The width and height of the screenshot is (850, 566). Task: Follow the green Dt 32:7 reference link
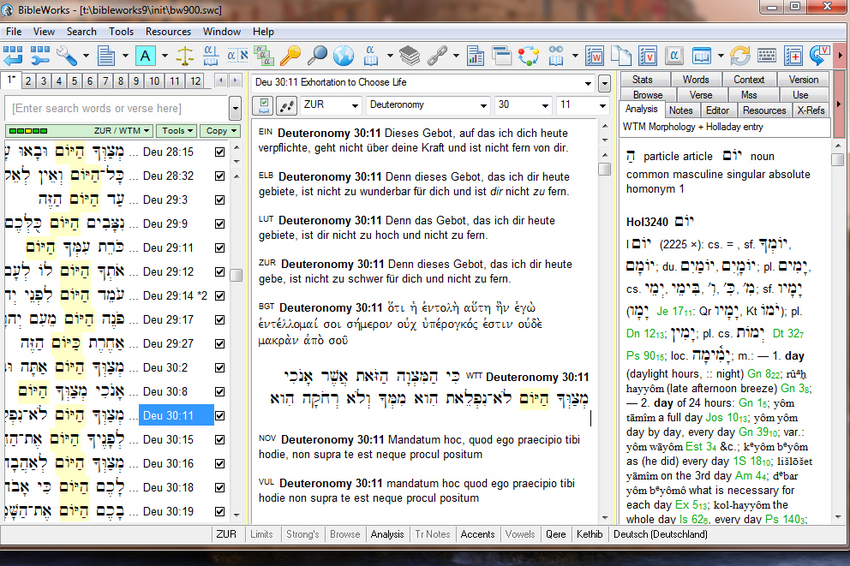coord(788,333)
